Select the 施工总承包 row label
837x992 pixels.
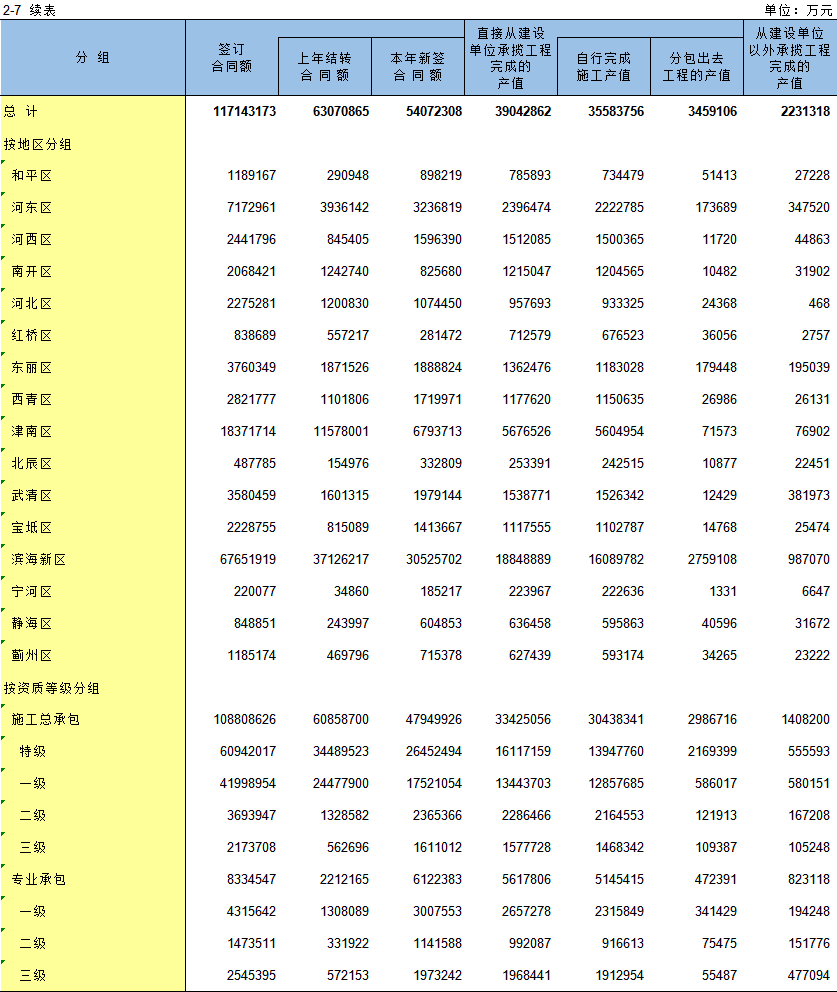pos(46,719)
